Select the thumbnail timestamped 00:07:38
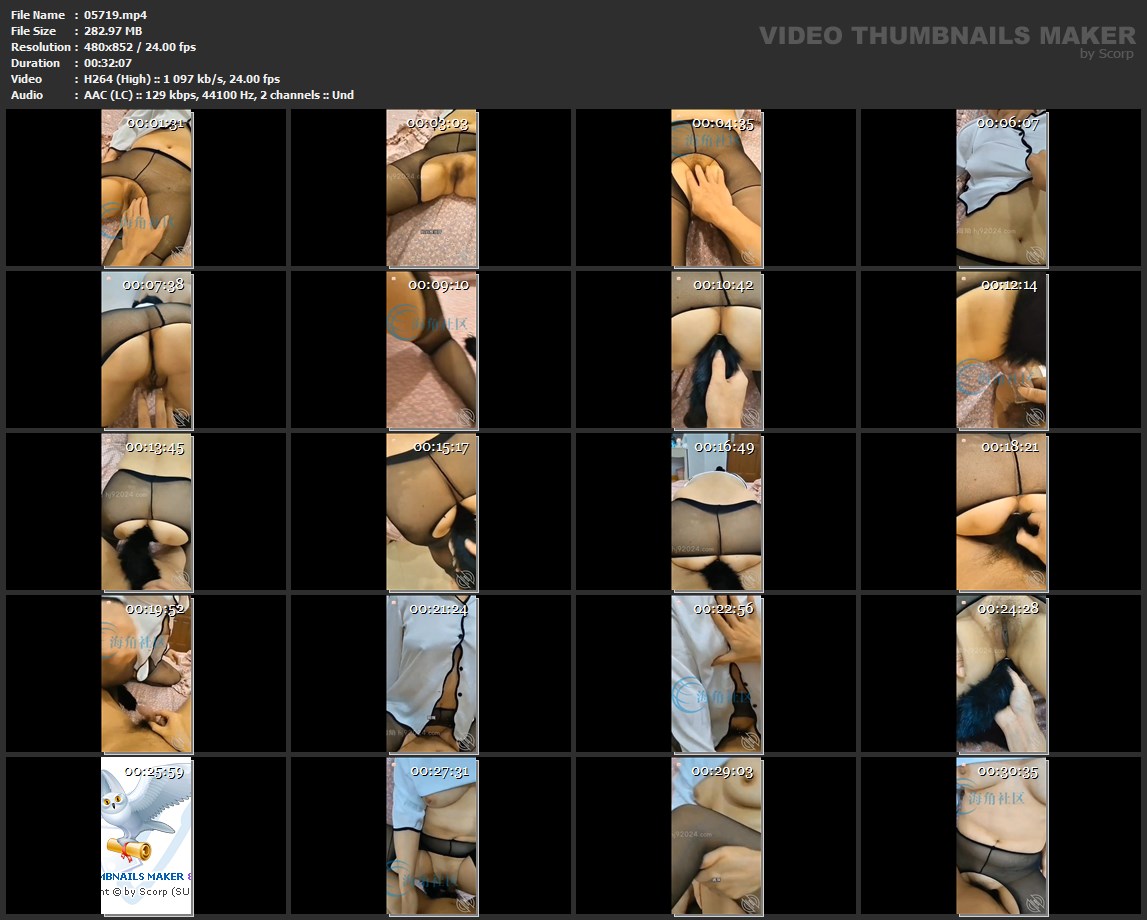 point(146,350)
